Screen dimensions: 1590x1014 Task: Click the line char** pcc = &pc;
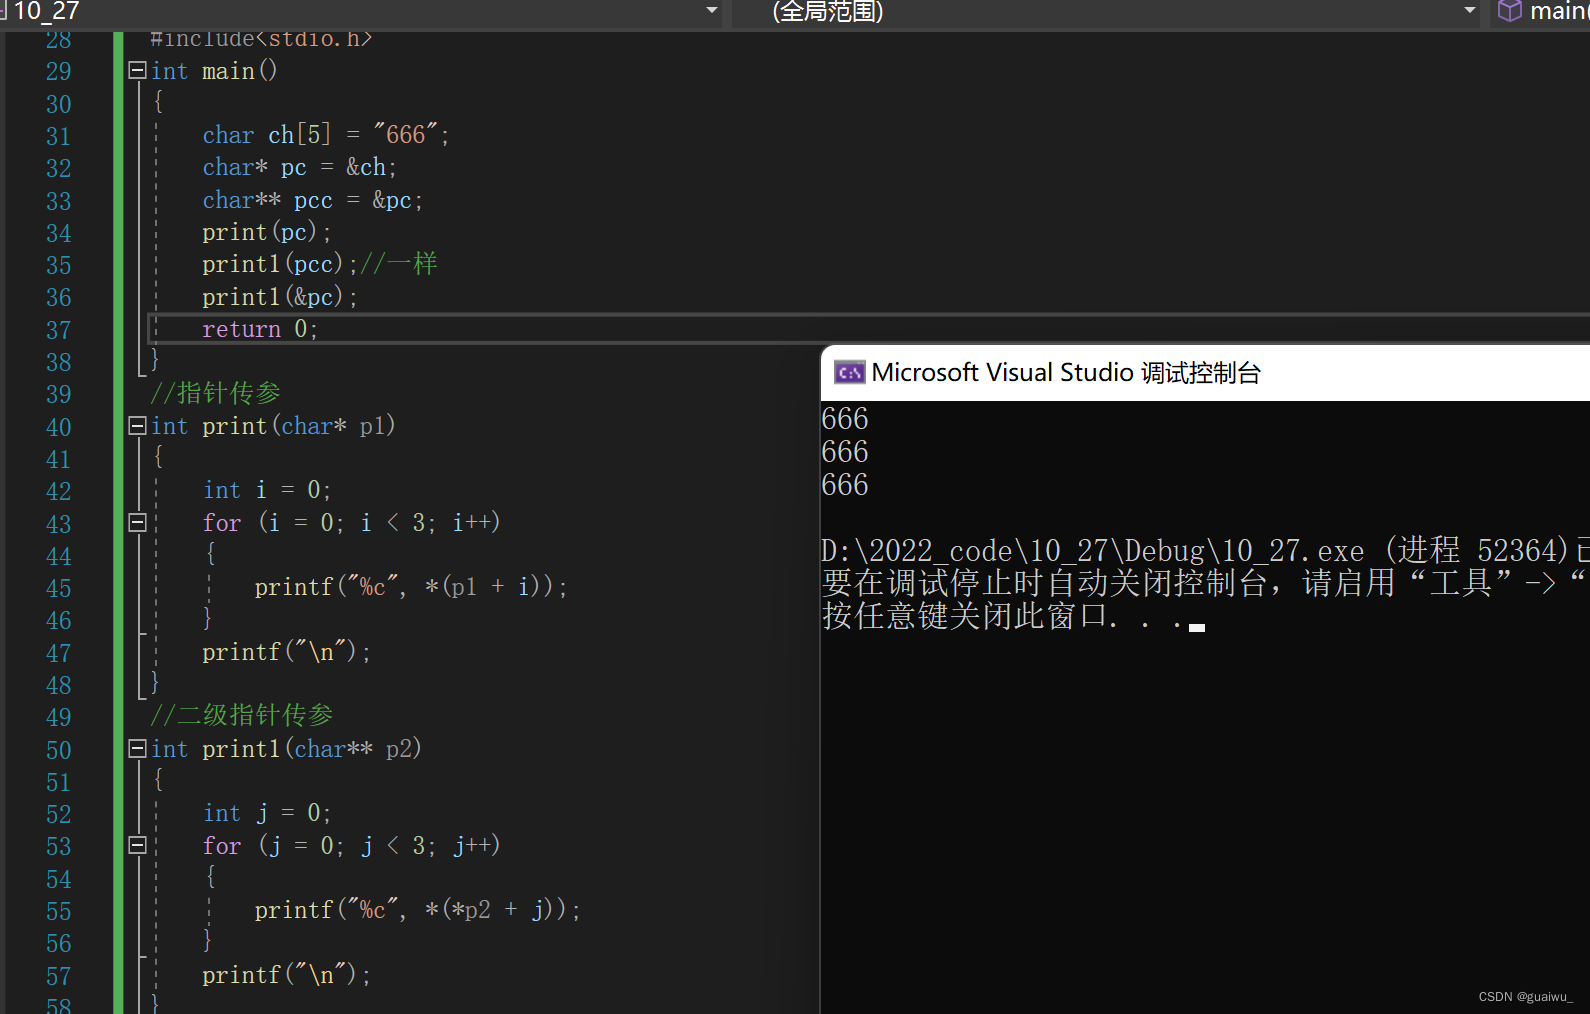(x=313, y=200)
